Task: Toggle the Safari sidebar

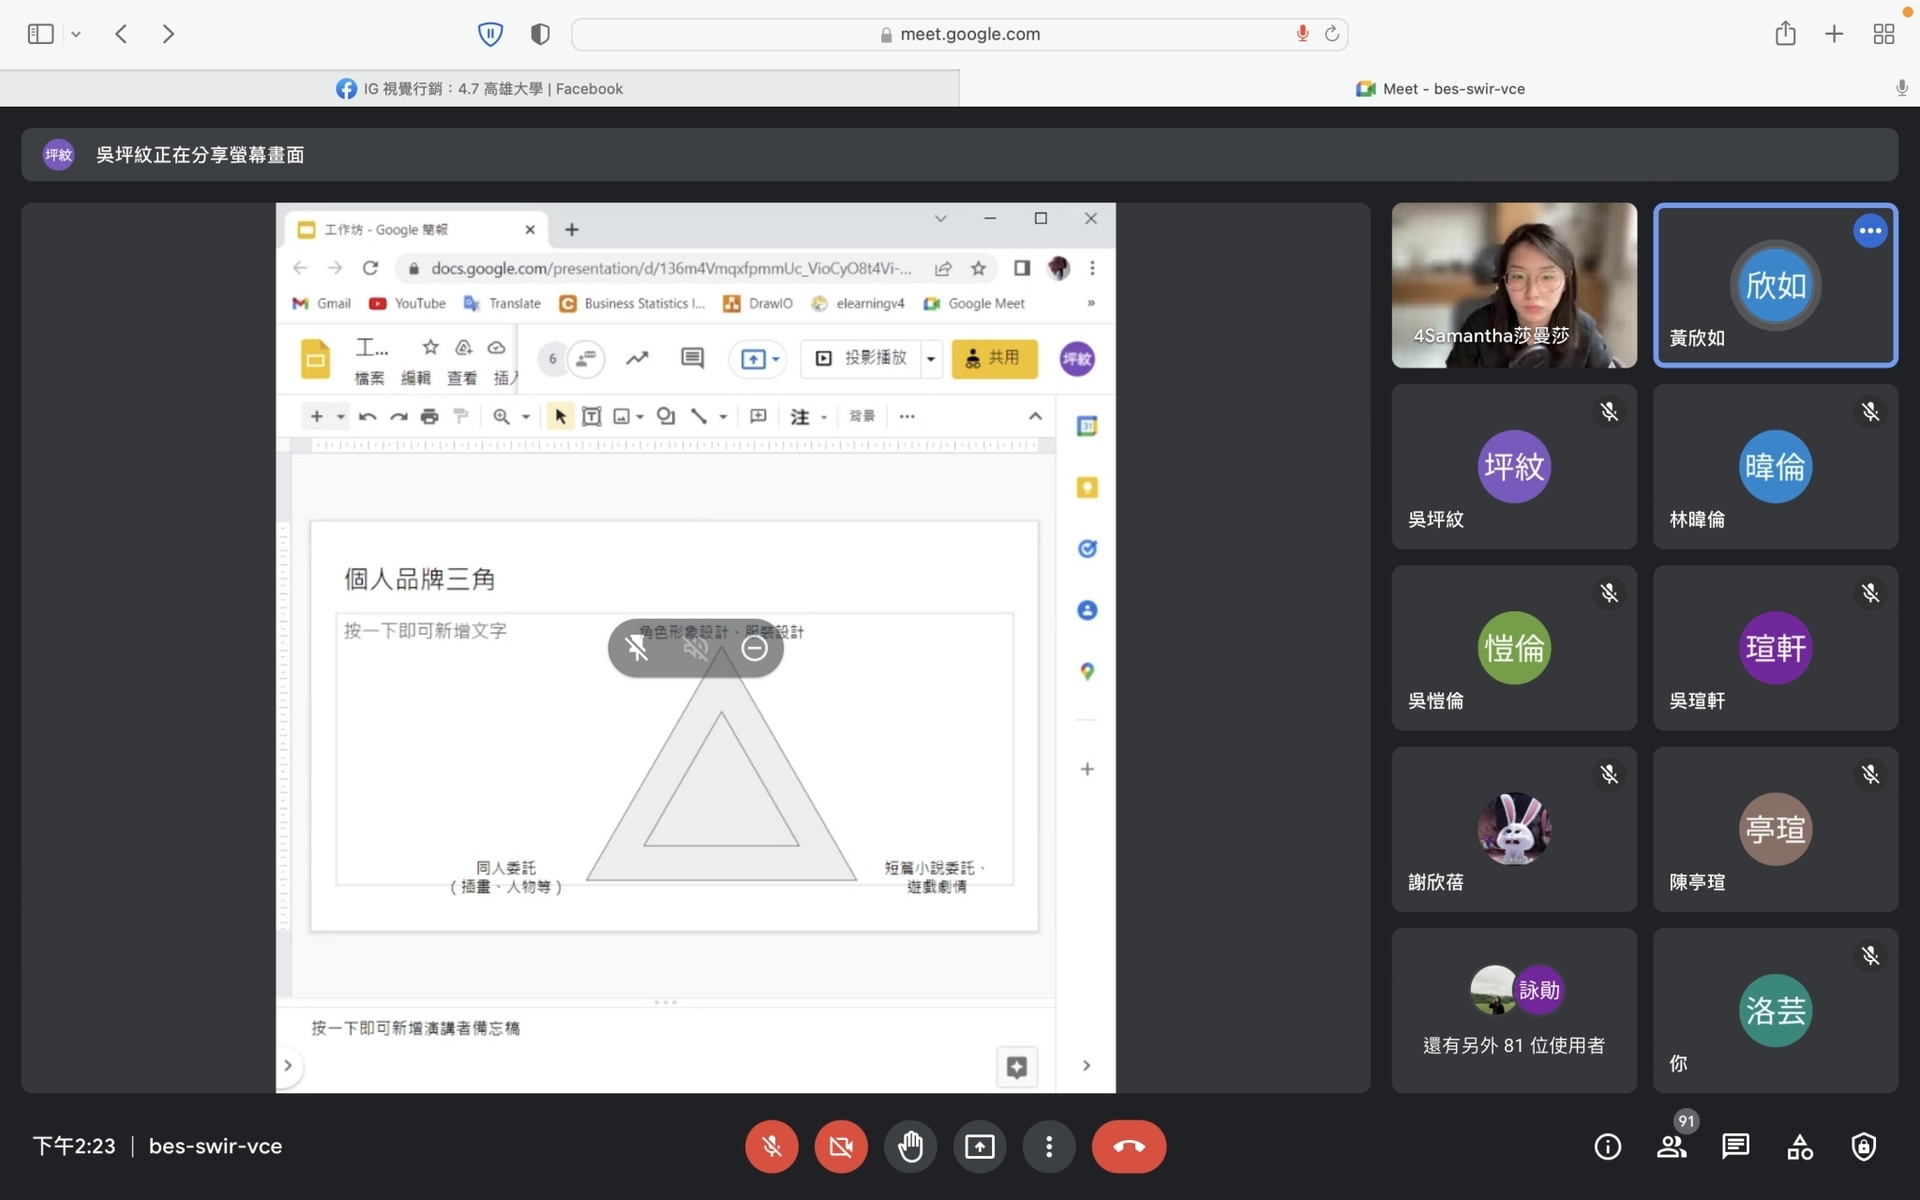Action: [x=40, y=34]
